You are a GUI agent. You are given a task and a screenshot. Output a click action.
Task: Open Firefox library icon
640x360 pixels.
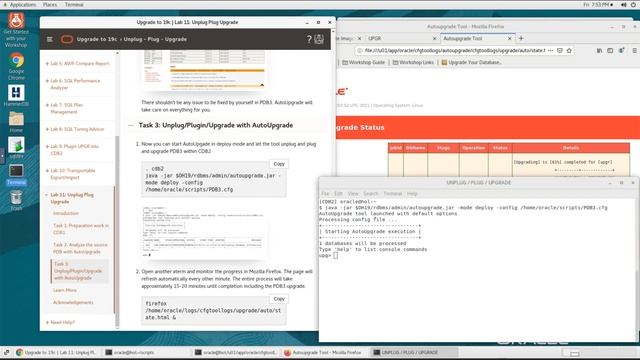tap(599, 51)
